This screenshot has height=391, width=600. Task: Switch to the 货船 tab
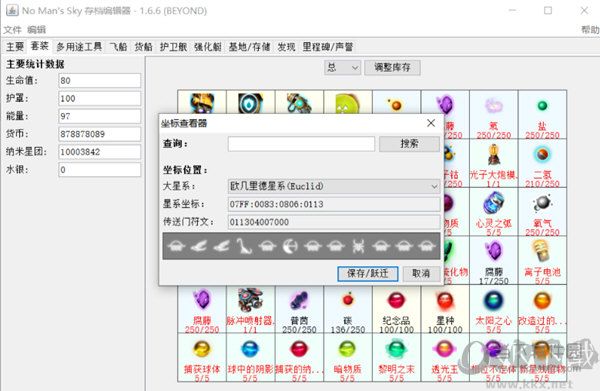pos(143,47)
